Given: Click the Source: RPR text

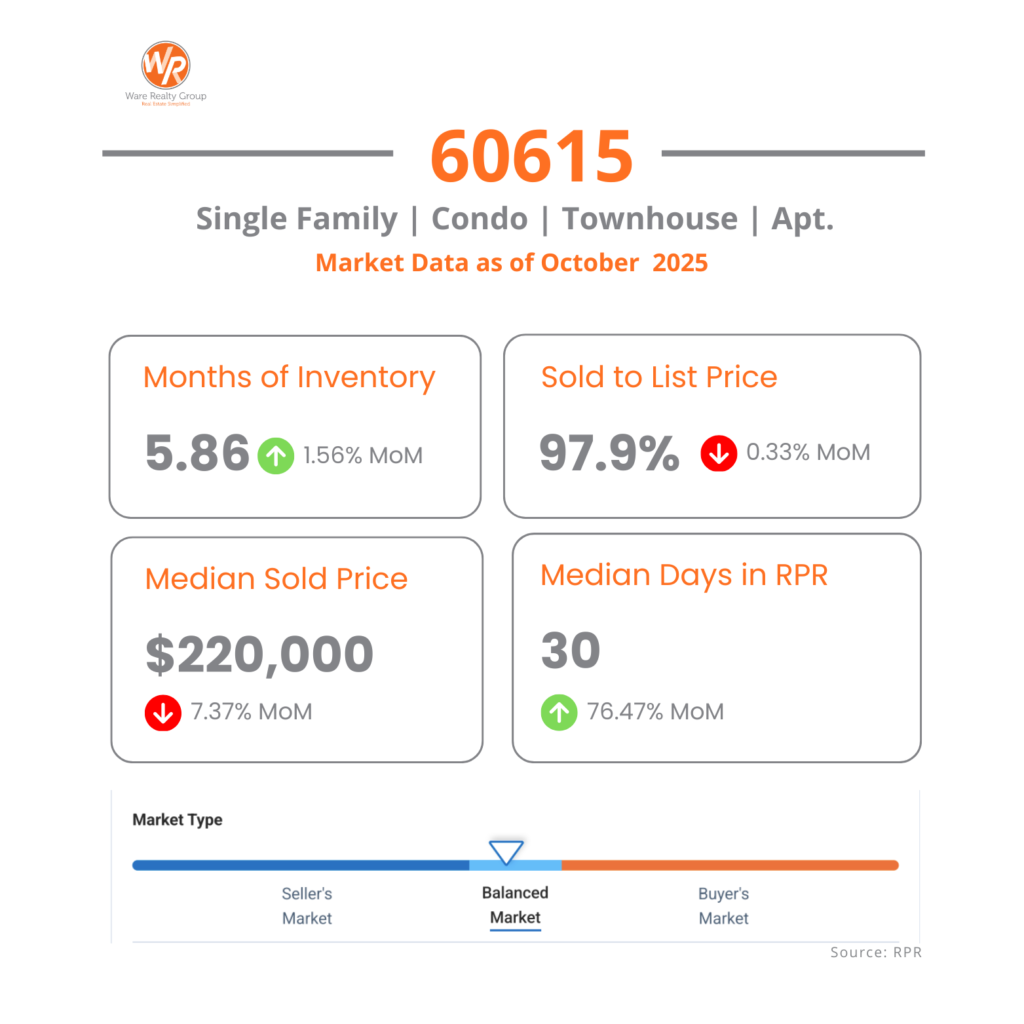Looking at the screenshot, I should coord(875,952).
